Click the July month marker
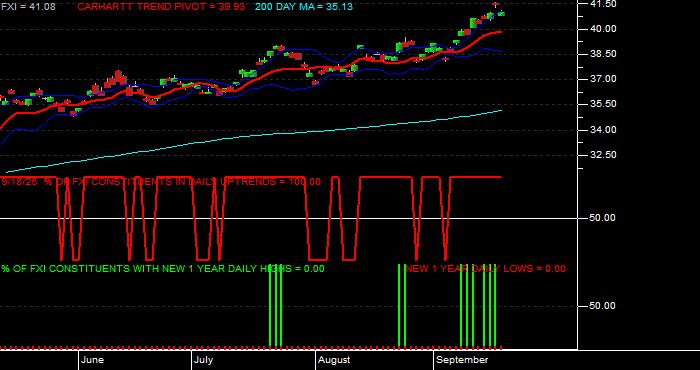700x370 pixels. [x=204, y=360]
